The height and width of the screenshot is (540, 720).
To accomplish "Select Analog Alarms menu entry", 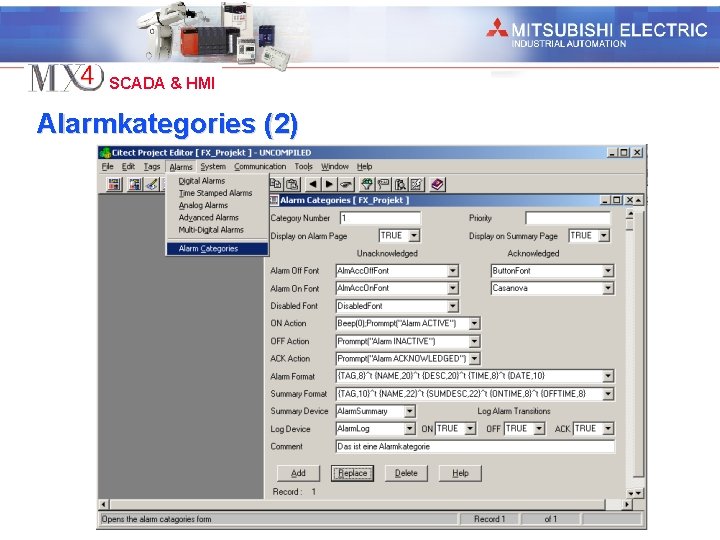I will point(217,205).
